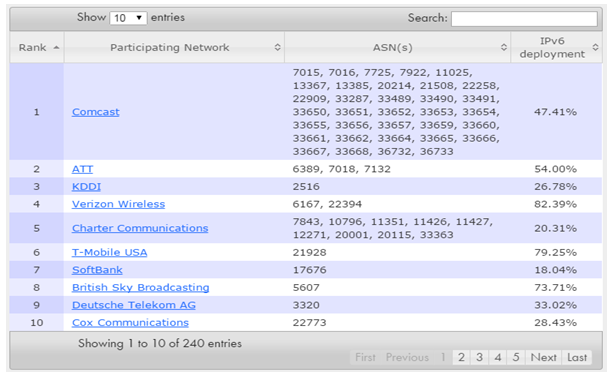Open the ATT network link
The height and width of the screenshot is (376, 611).
click(82, 169)
